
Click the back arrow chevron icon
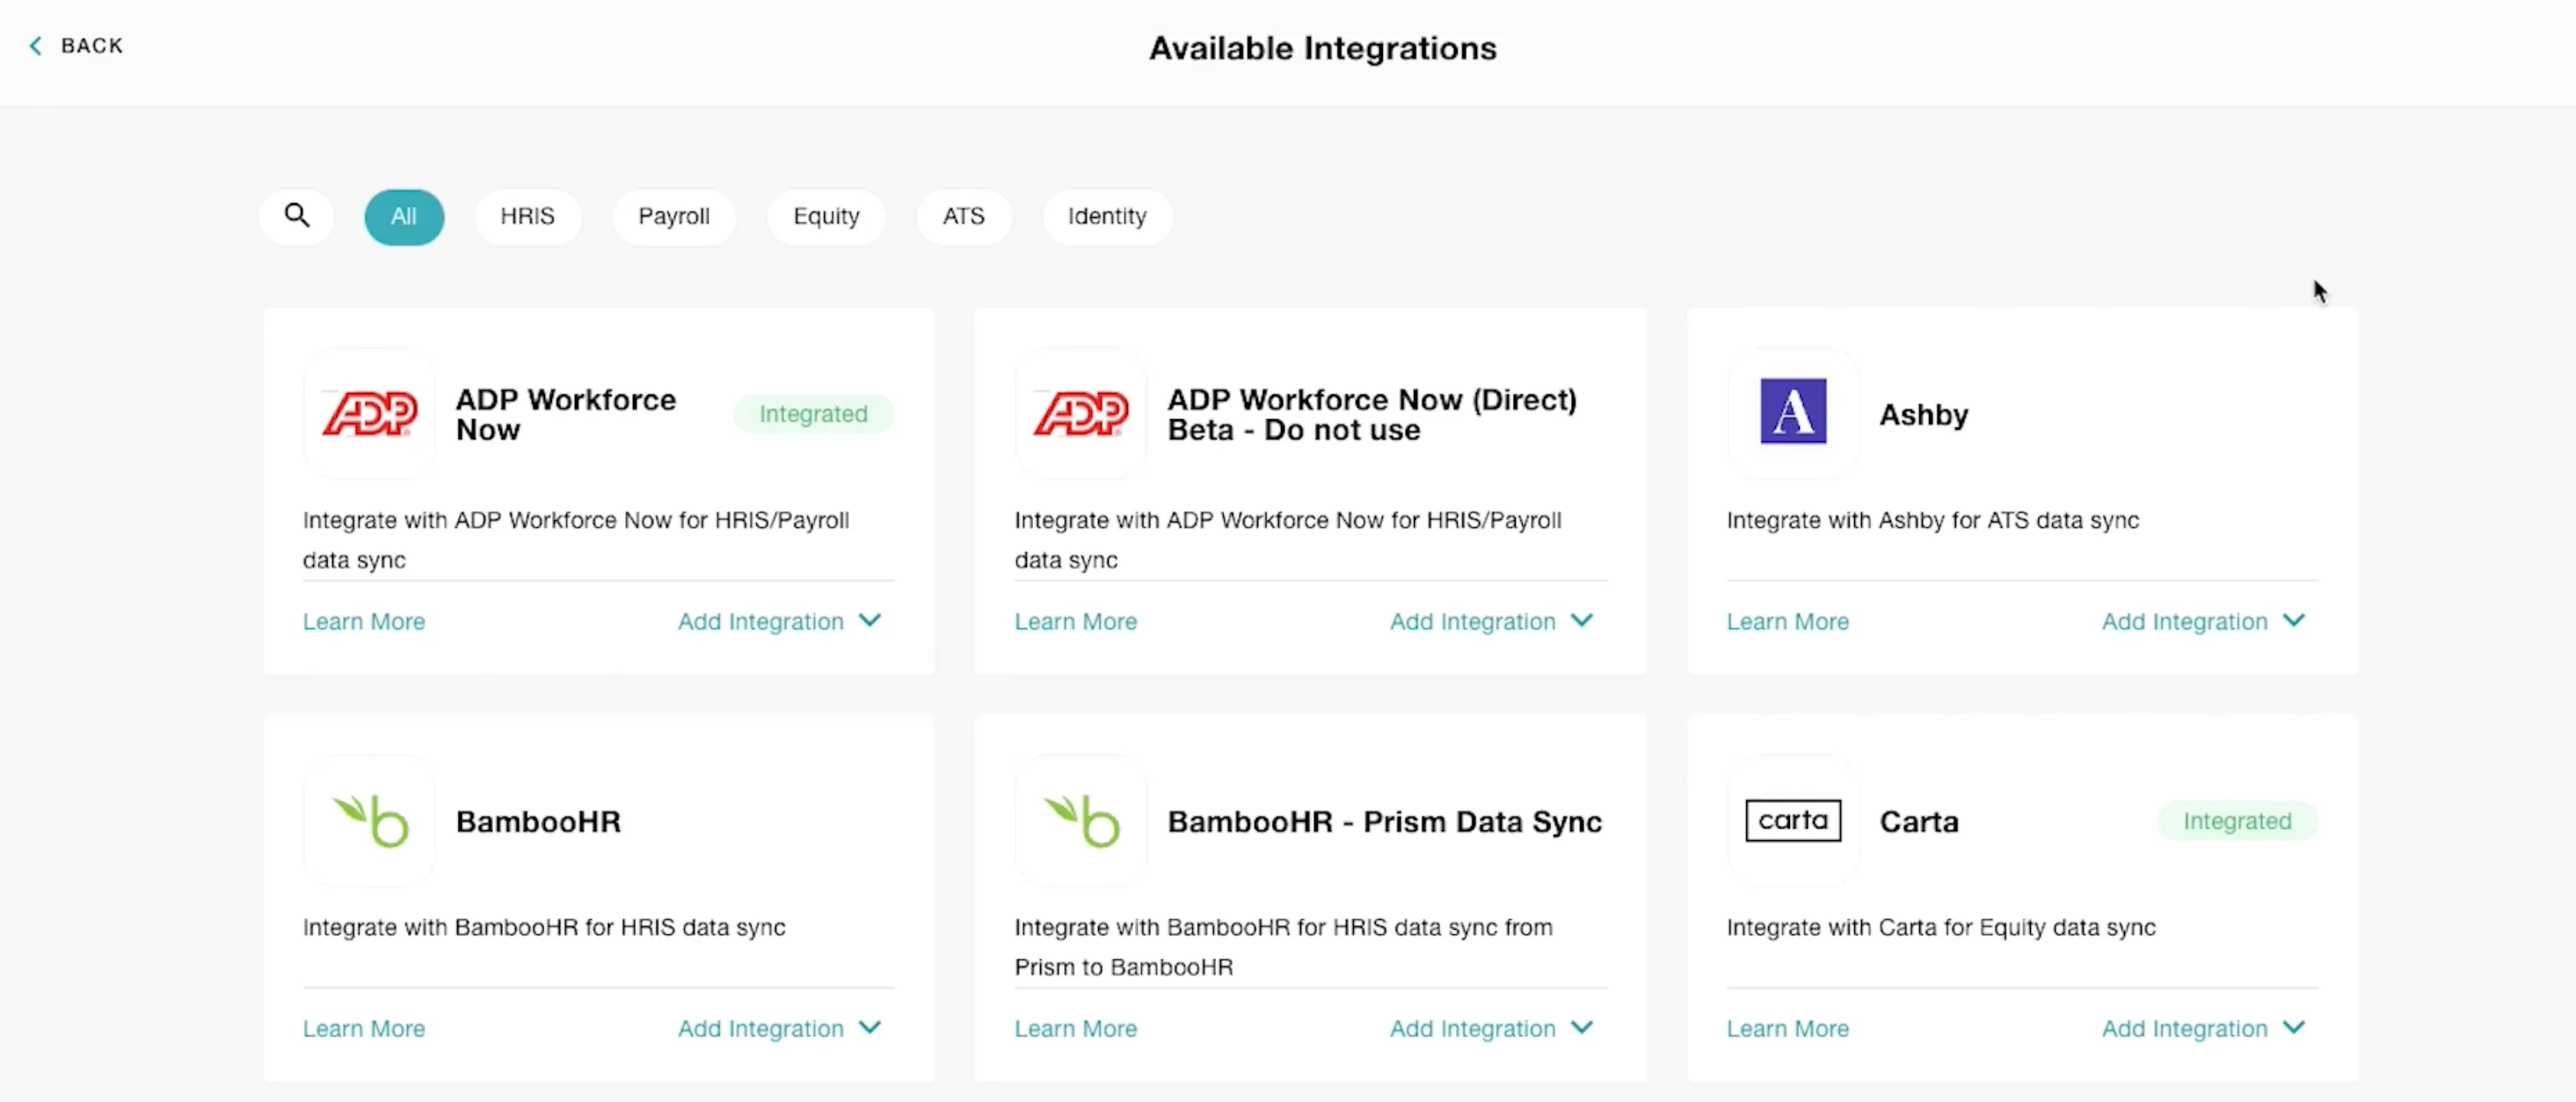tap(36, 46)
